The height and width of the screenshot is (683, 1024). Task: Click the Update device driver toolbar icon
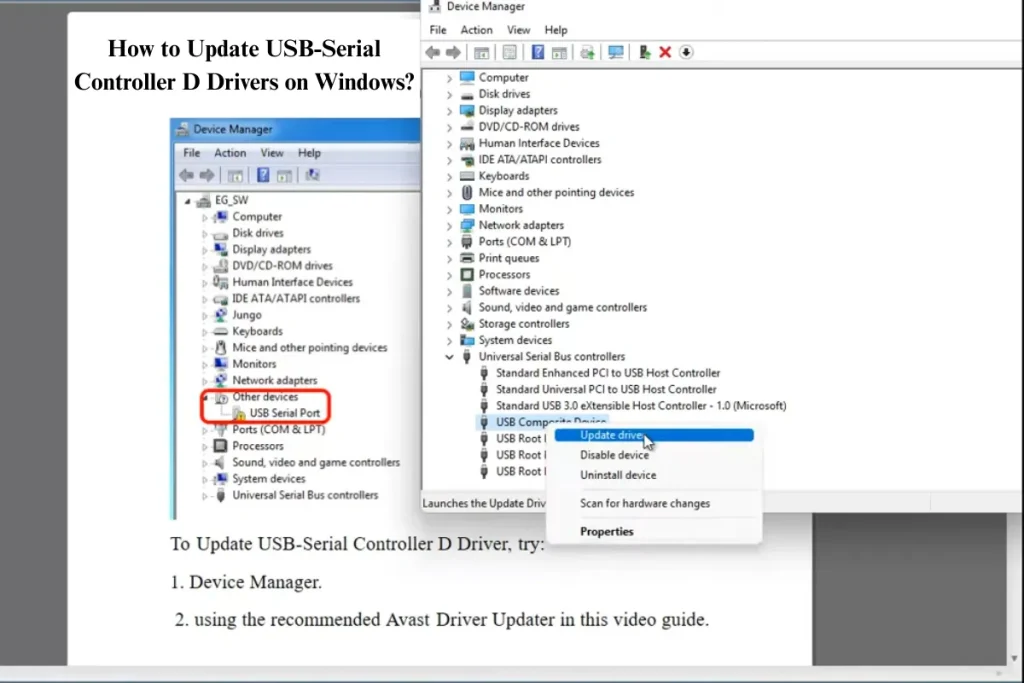pyautogui.click(x=645, y=52)
